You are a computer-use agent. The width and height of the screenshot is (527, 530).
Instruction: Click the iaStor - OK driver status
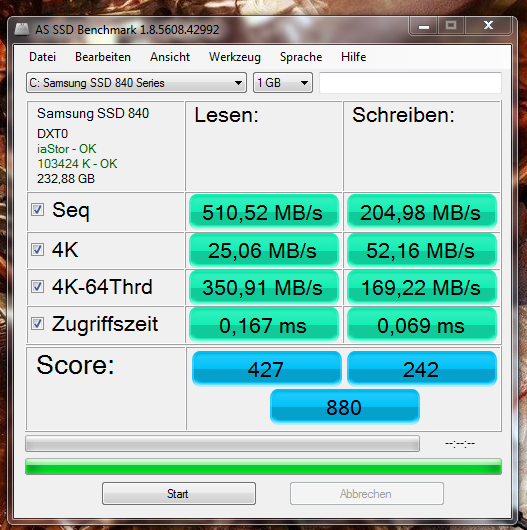tap(67, 149)
